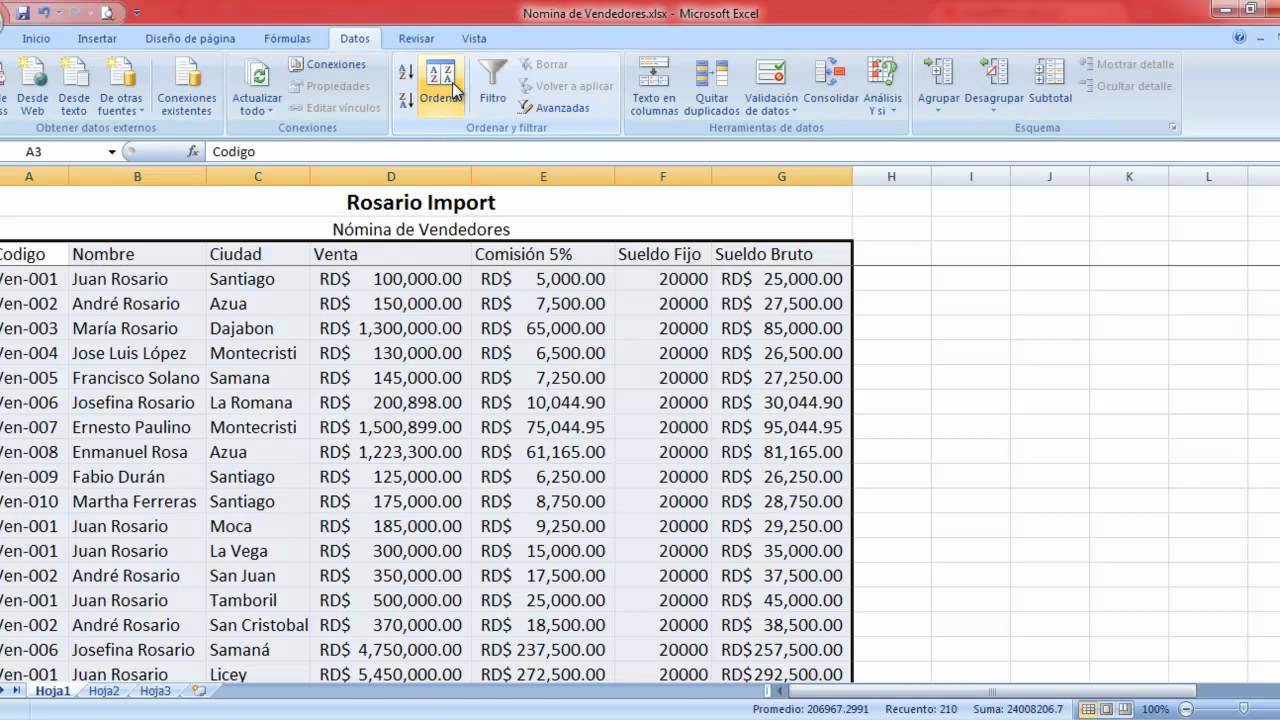Open Consolidar data tool

coord(831,82)
